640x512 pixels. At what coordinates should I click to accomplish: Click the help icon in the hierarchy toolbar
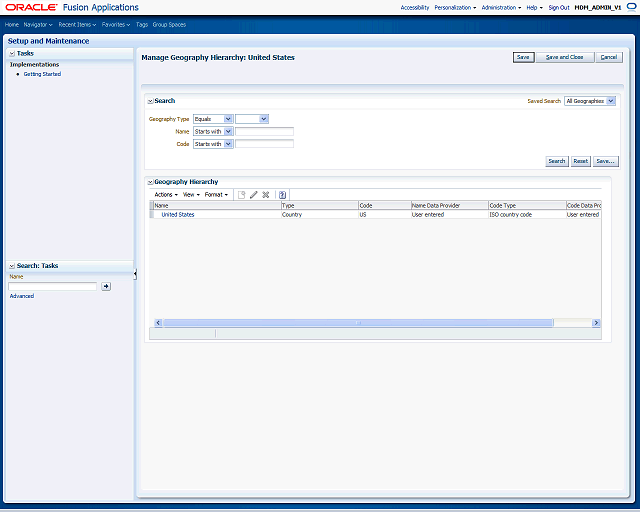pos(282,195)
